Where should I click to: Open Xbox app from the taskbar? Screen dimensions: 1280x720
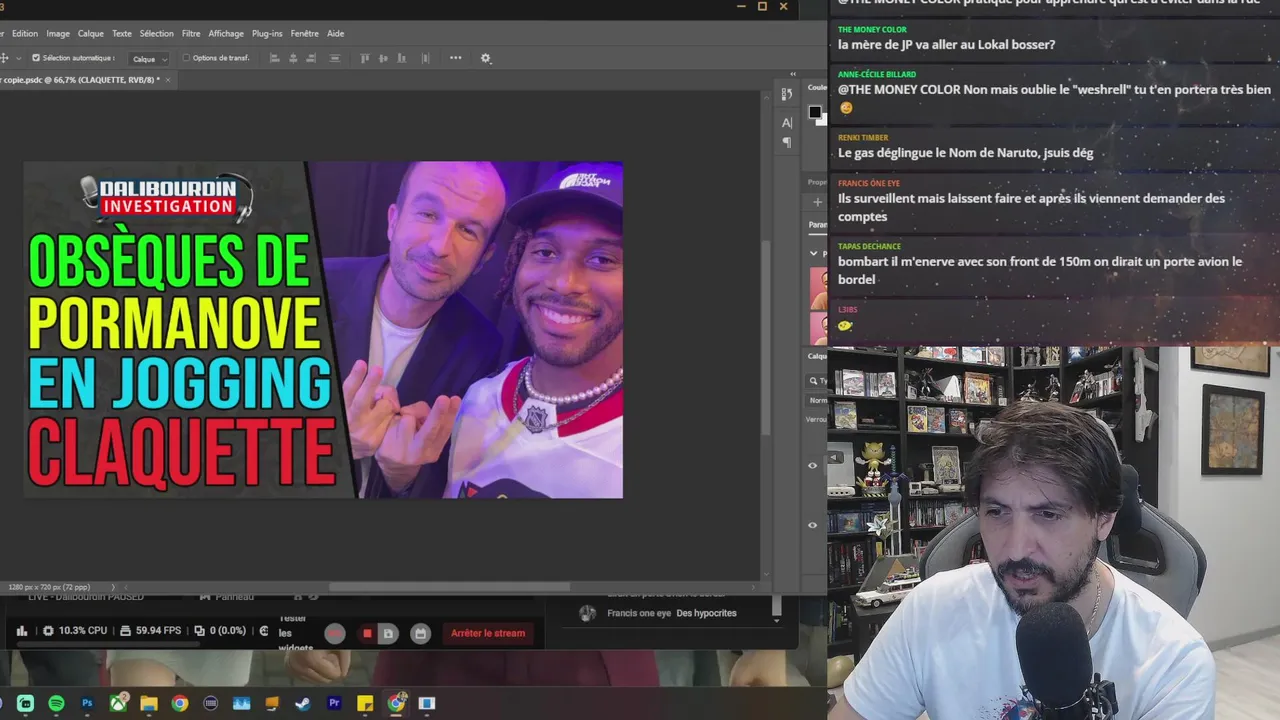(118, 704)
